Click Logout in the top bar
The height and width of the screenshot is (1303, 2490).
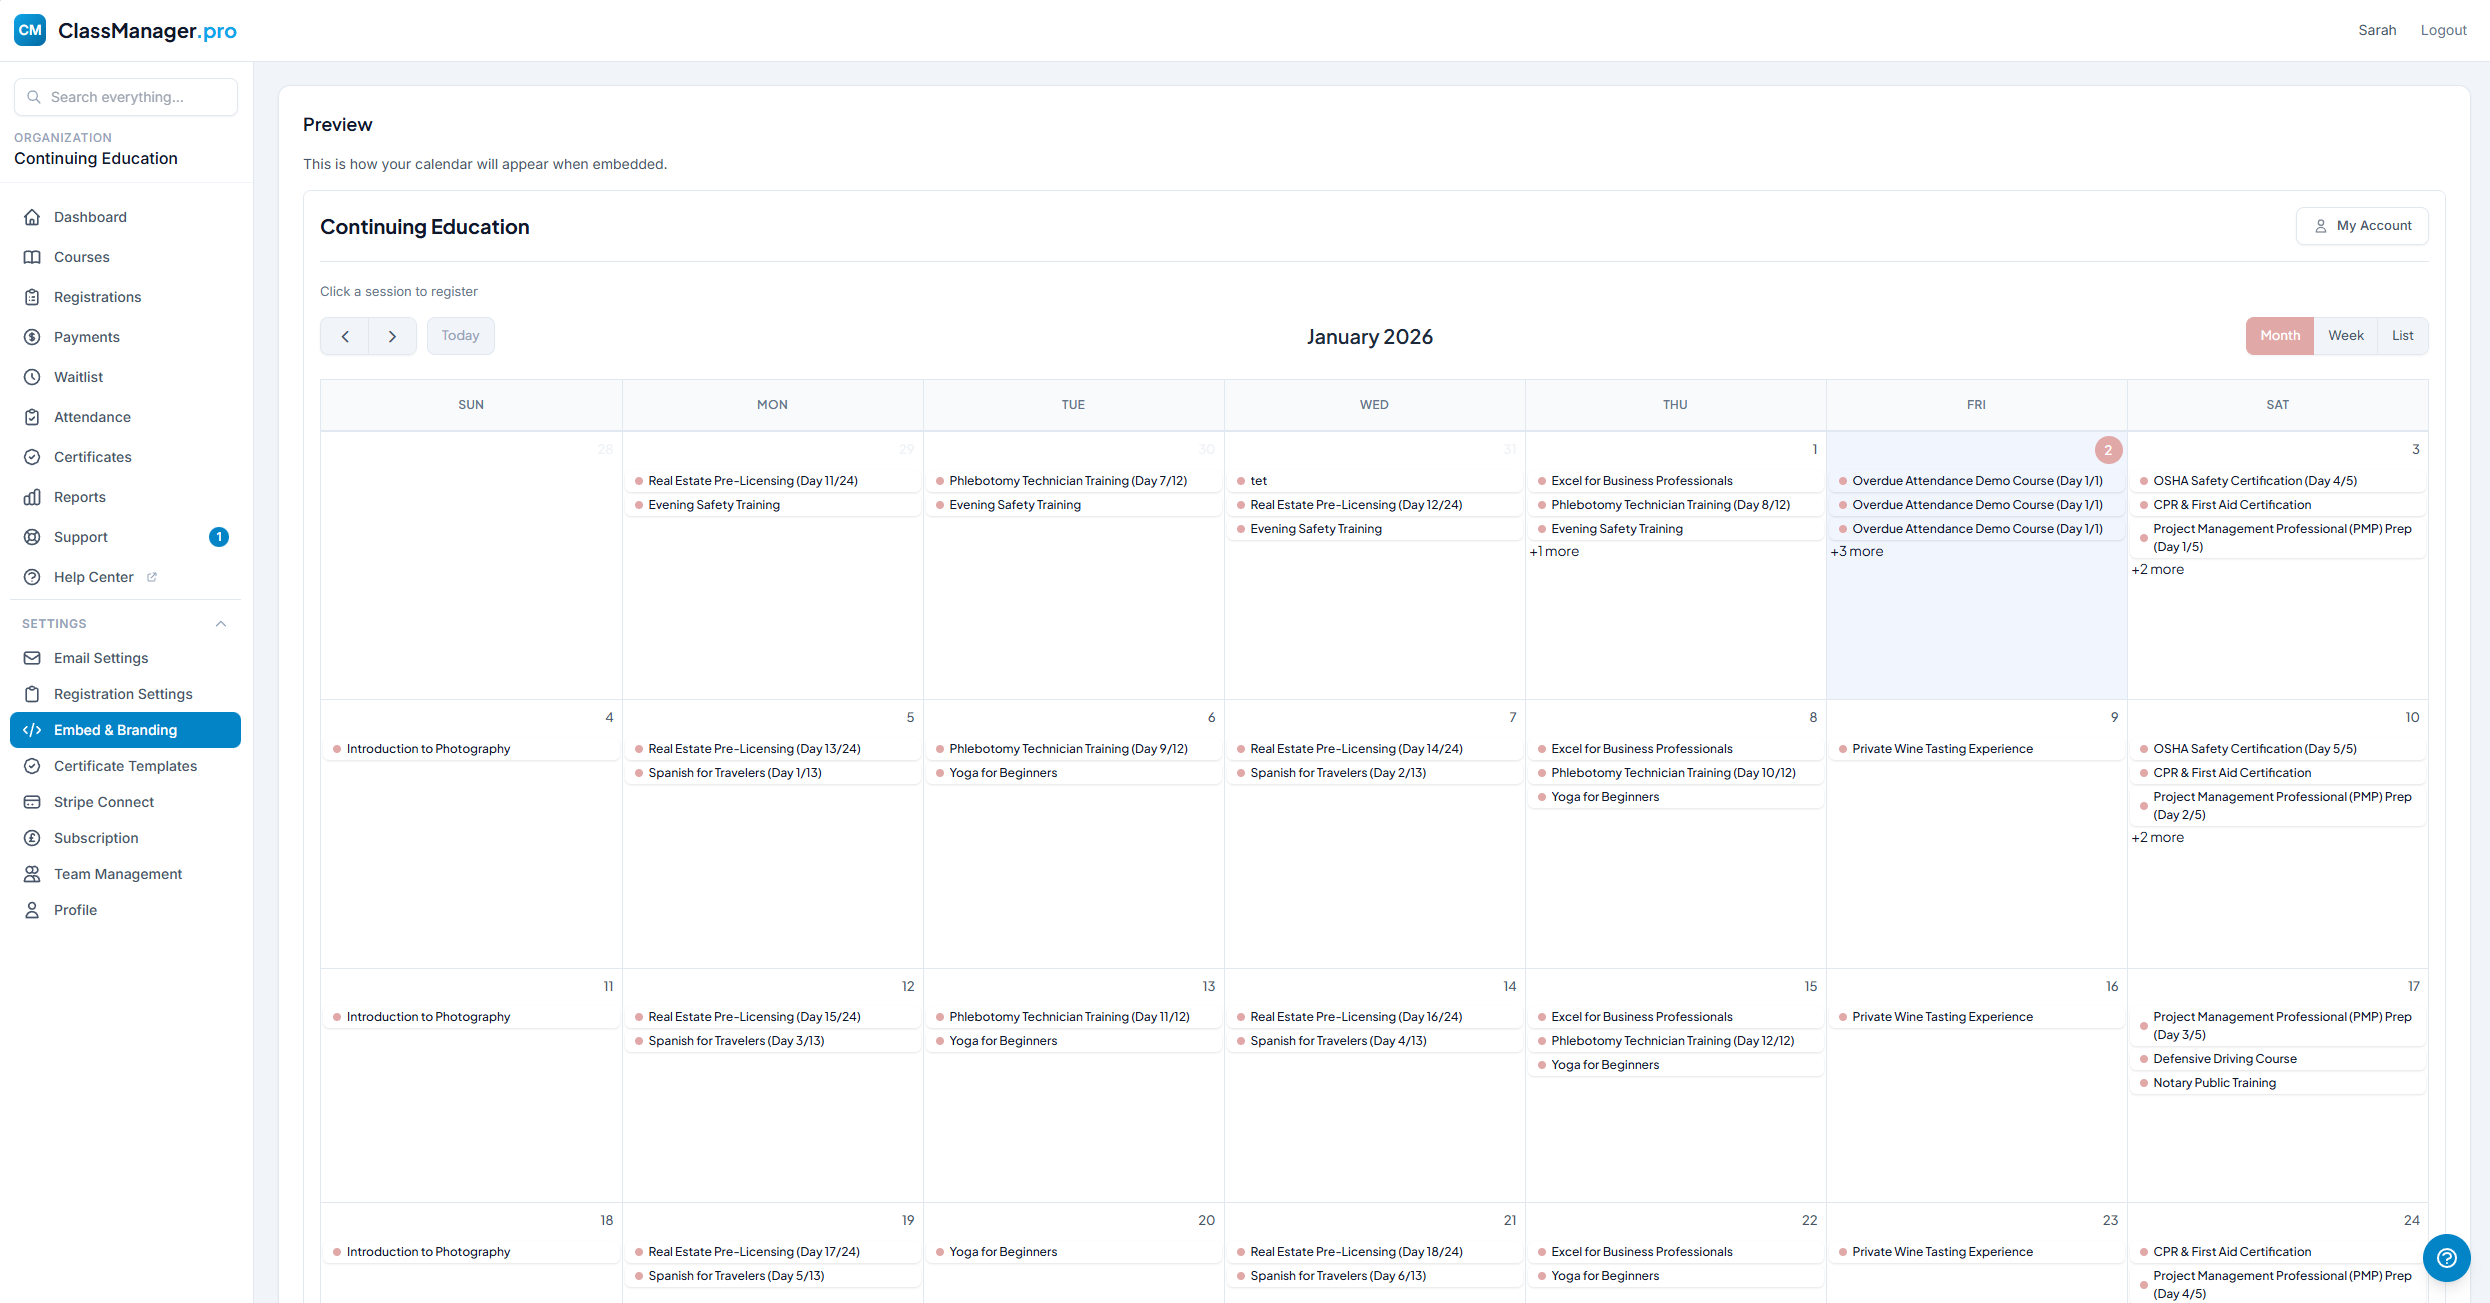(2443, 29)
